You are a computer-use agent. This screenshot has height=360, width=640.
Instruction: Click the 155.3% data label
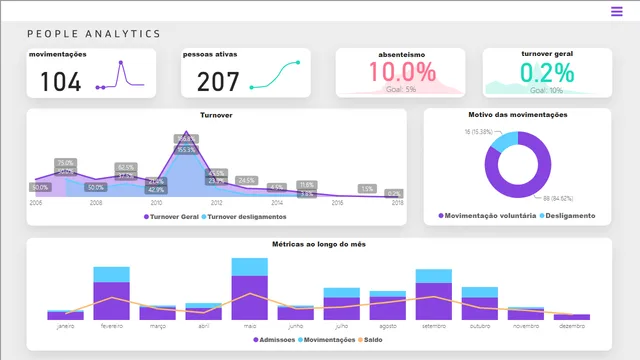[186, 150]
